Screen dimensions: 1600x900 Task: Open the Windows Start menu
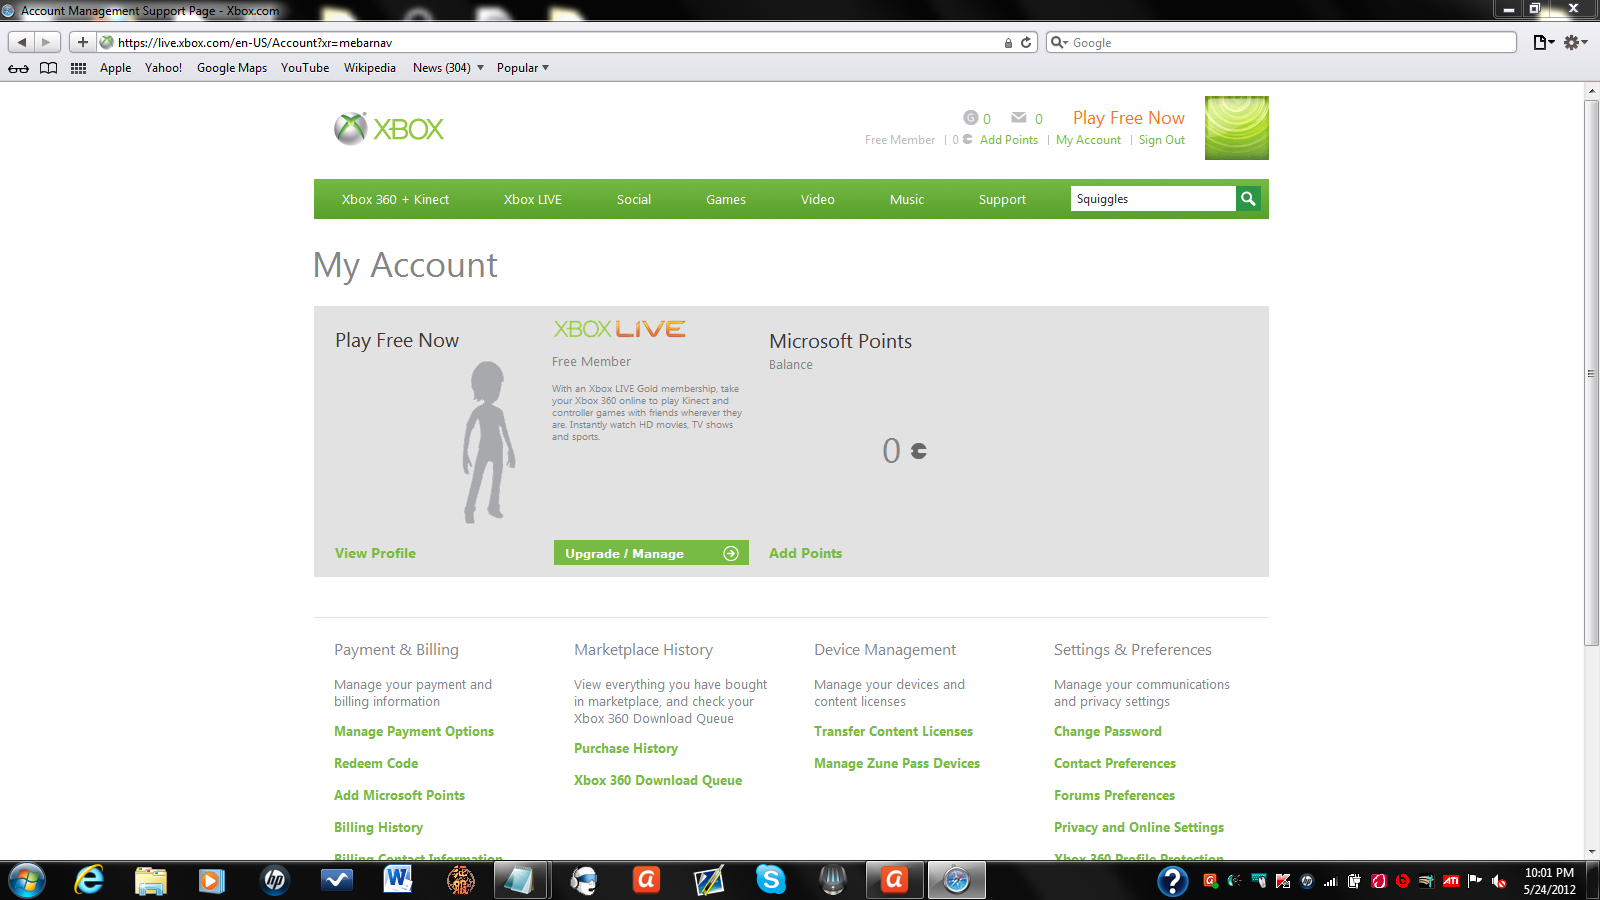(26, 880)
